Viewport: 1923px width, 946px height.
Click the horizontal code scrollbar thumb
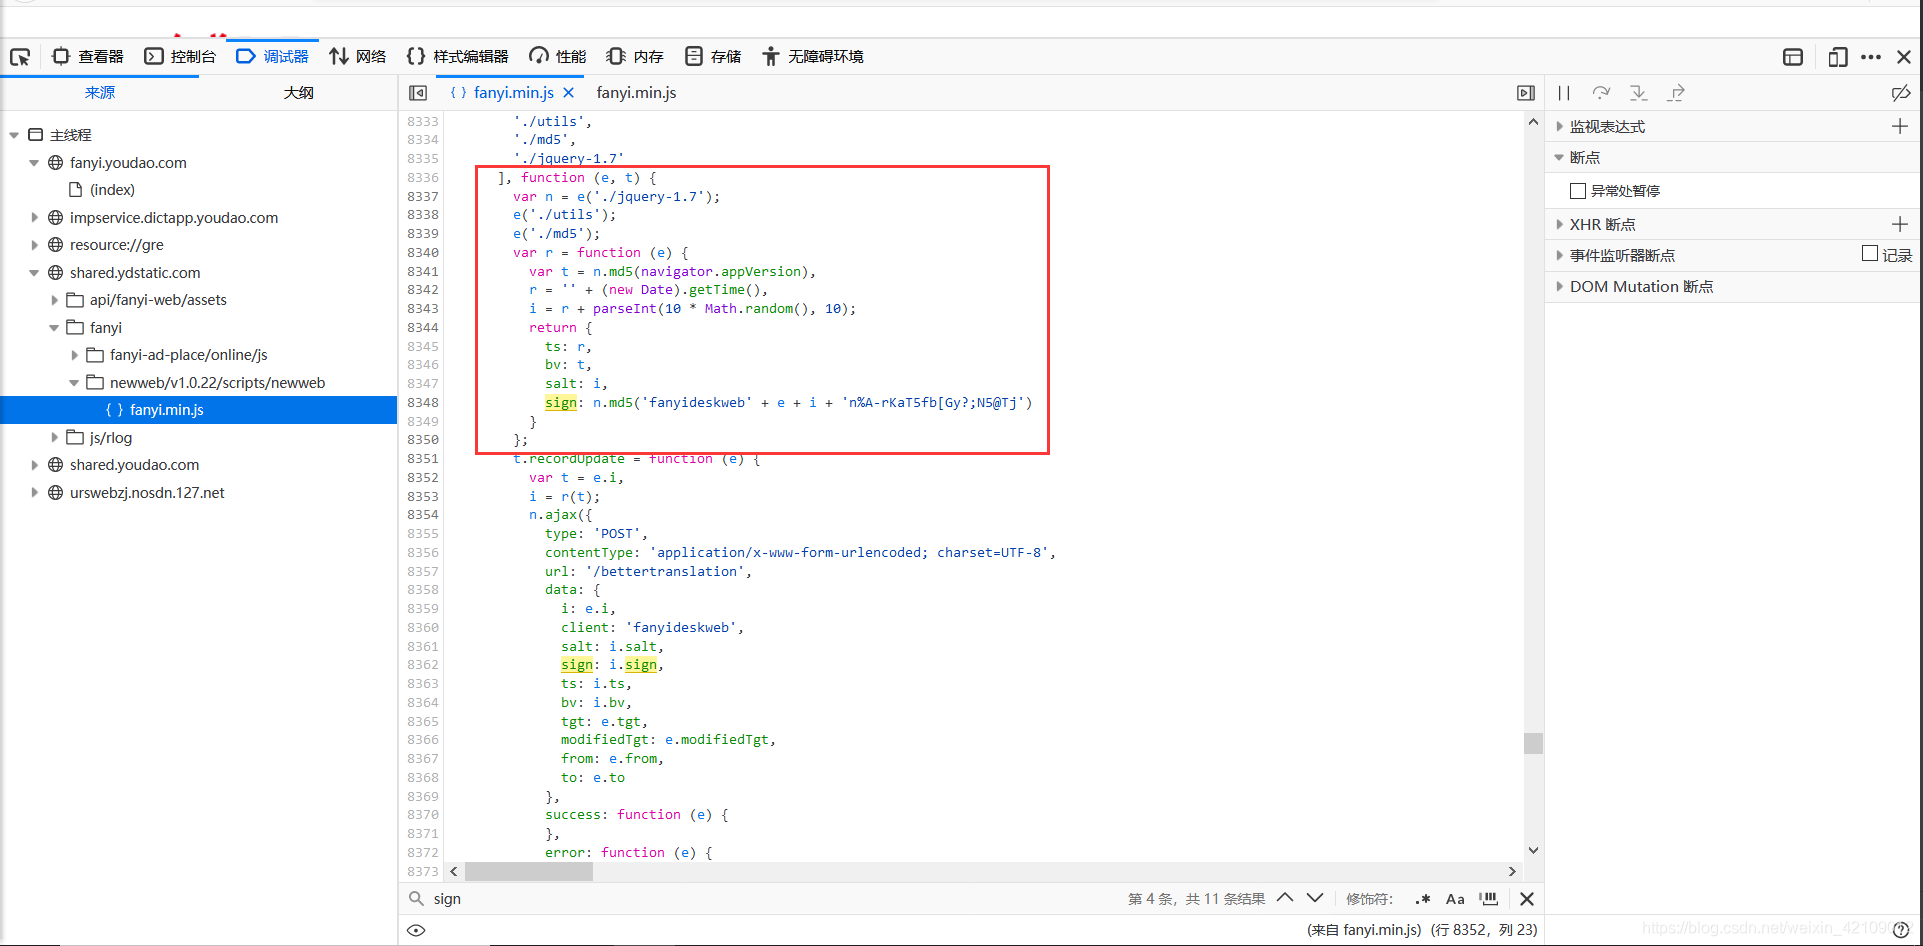tap(529, 872)
